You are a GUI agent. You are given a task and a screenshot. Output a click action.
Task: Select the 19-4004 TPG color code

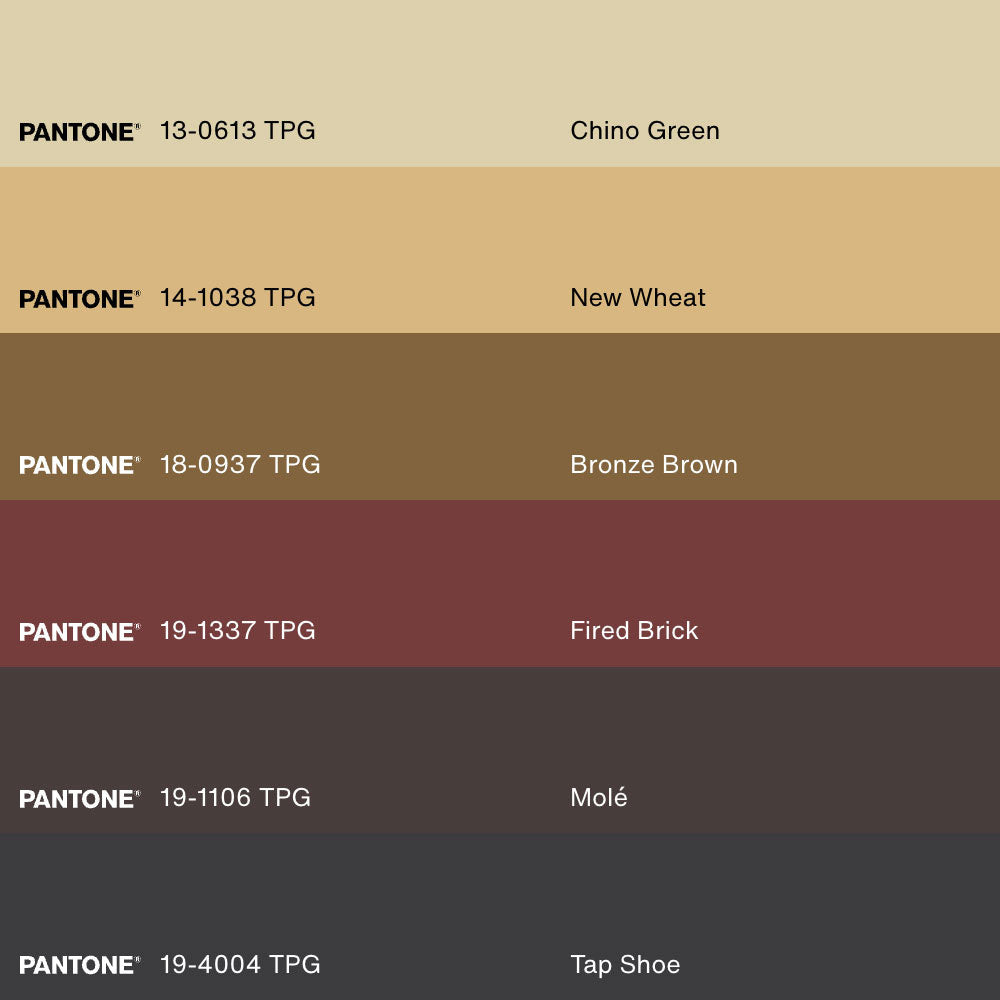[240, 964]
